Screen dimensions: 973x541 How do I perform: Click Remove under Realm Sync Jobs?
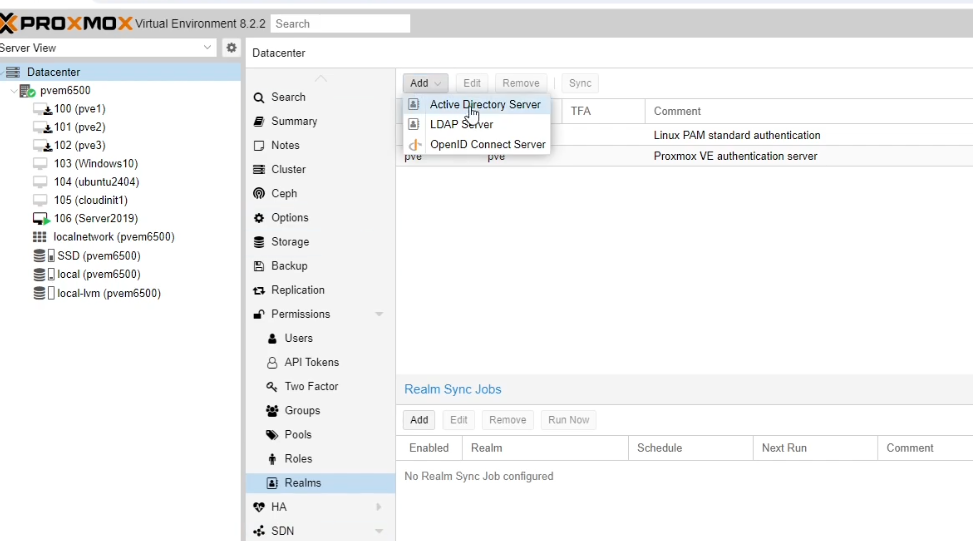tap(508, 420)
